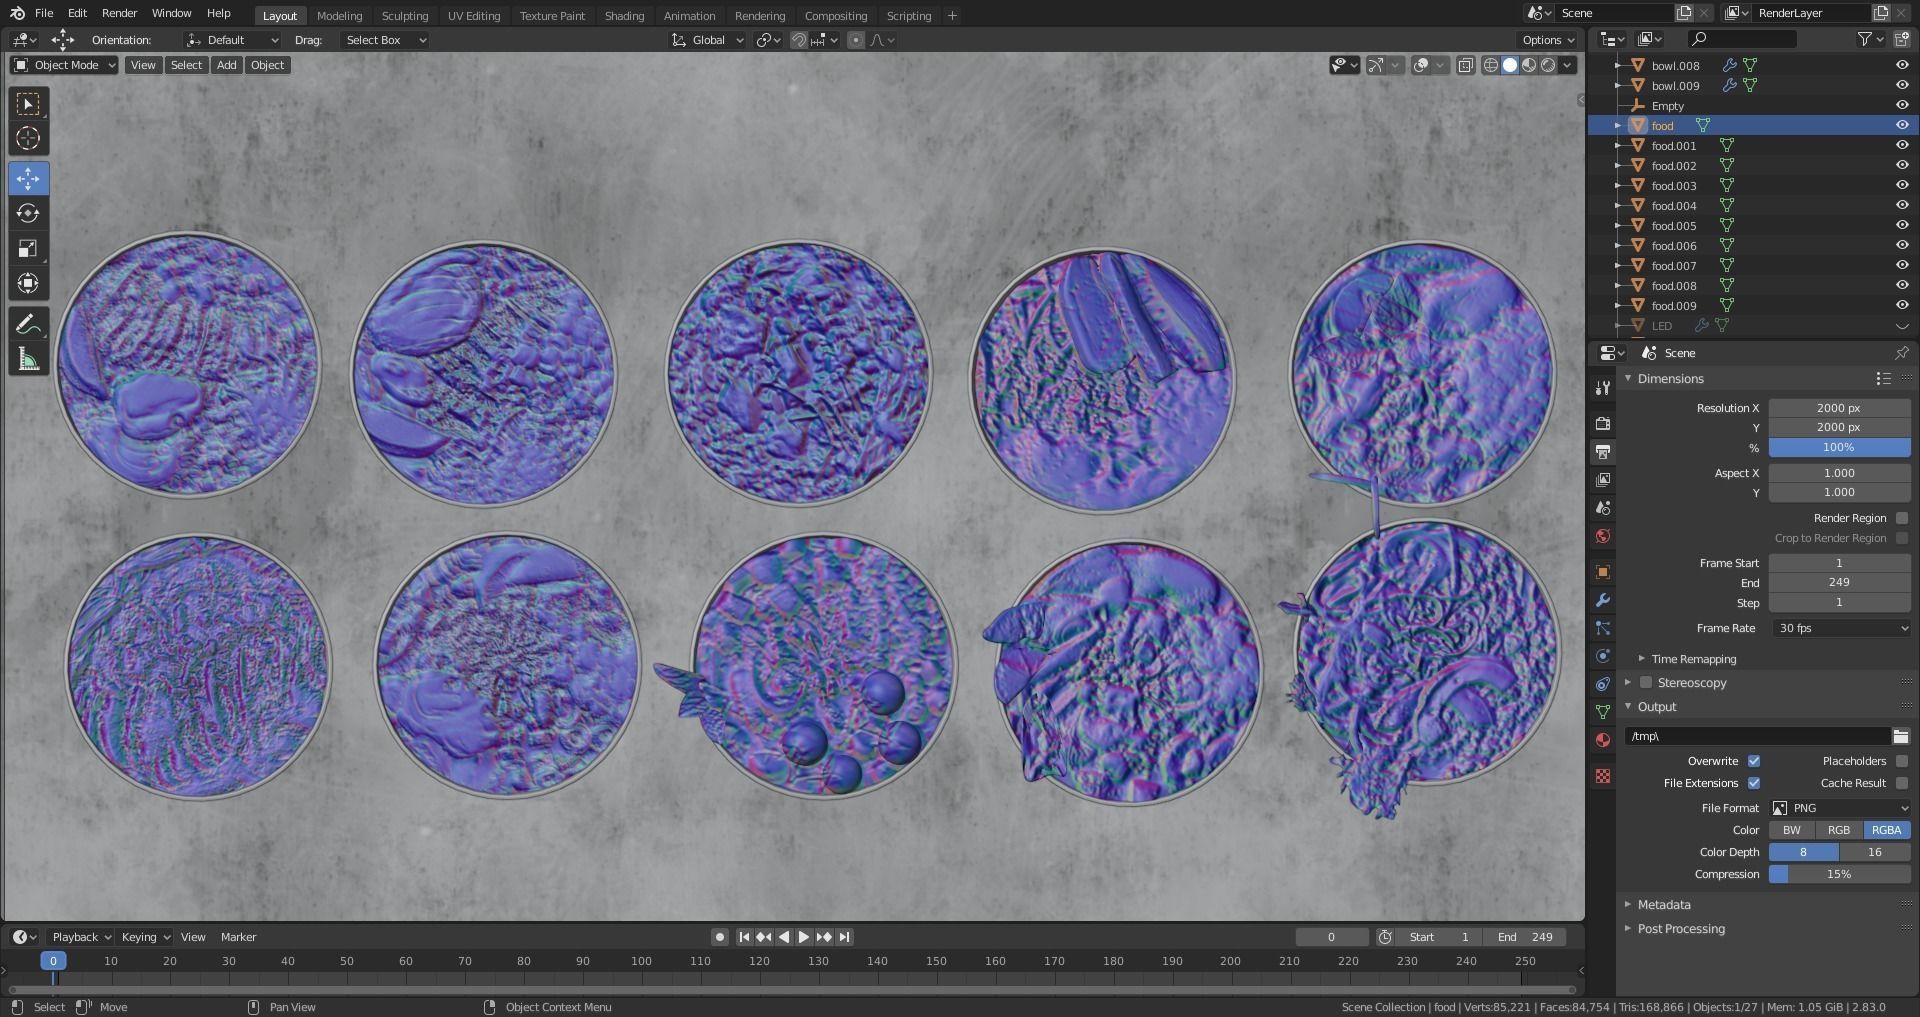The width and height of the screenshot is (1920, 1017).
Task: Open the Frame Rate 30 fps dropdown
Action: [x=1840, y=628]
